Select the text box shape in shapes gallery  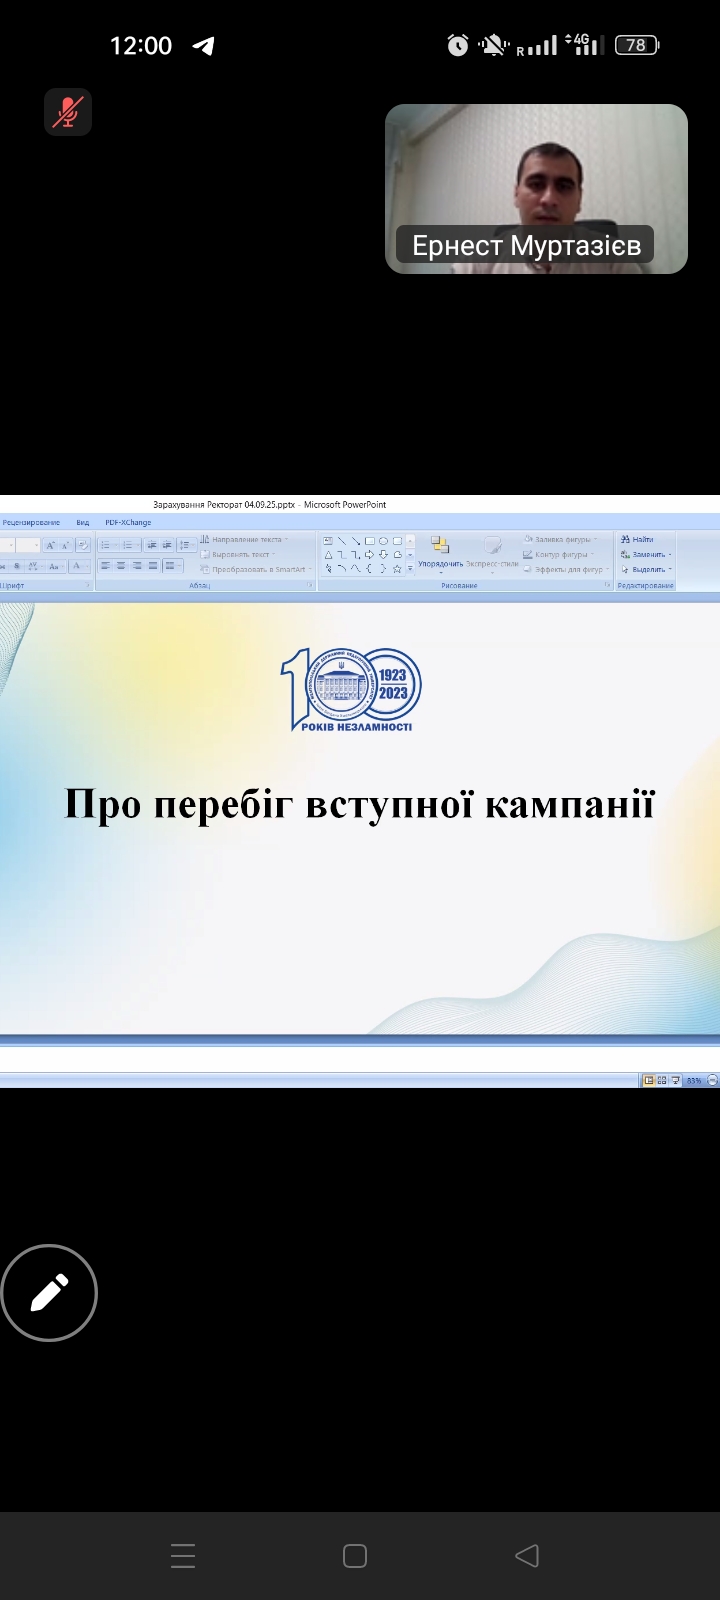tap(328, 541)
